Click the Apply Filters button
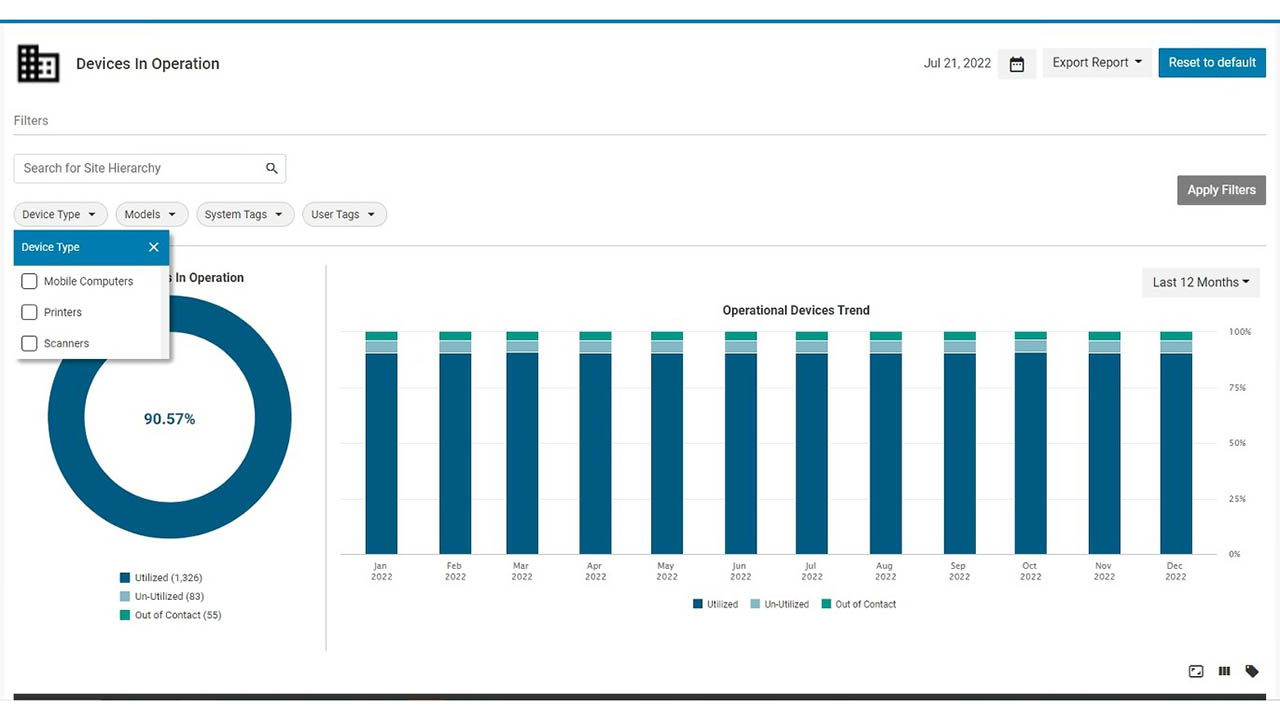Screen dimensions: 1280x720 click(x=1221, y=190)
